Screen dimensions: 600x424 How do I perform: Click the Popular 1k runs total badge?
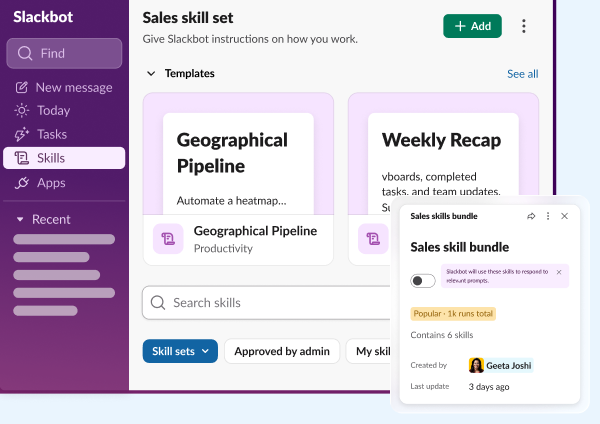coord(453,314)
